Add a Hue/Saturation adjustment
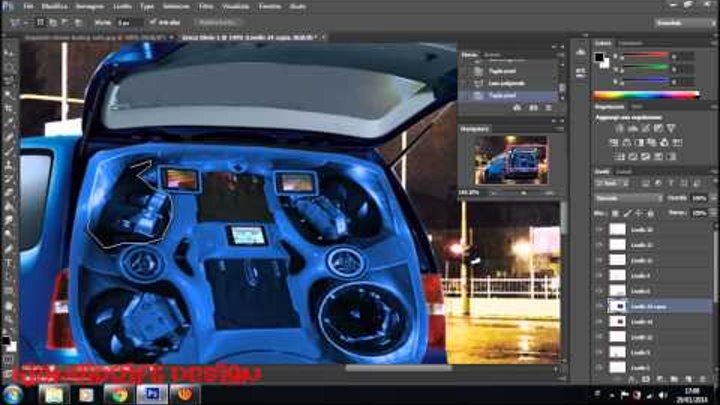 (614, 143)
